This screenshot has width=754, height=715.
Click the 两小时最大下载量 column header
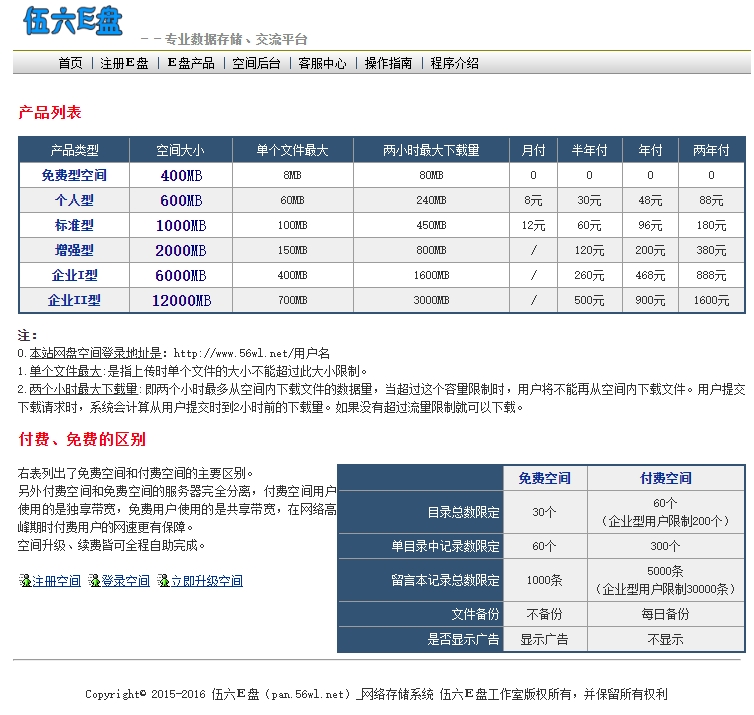click(431, 151)
